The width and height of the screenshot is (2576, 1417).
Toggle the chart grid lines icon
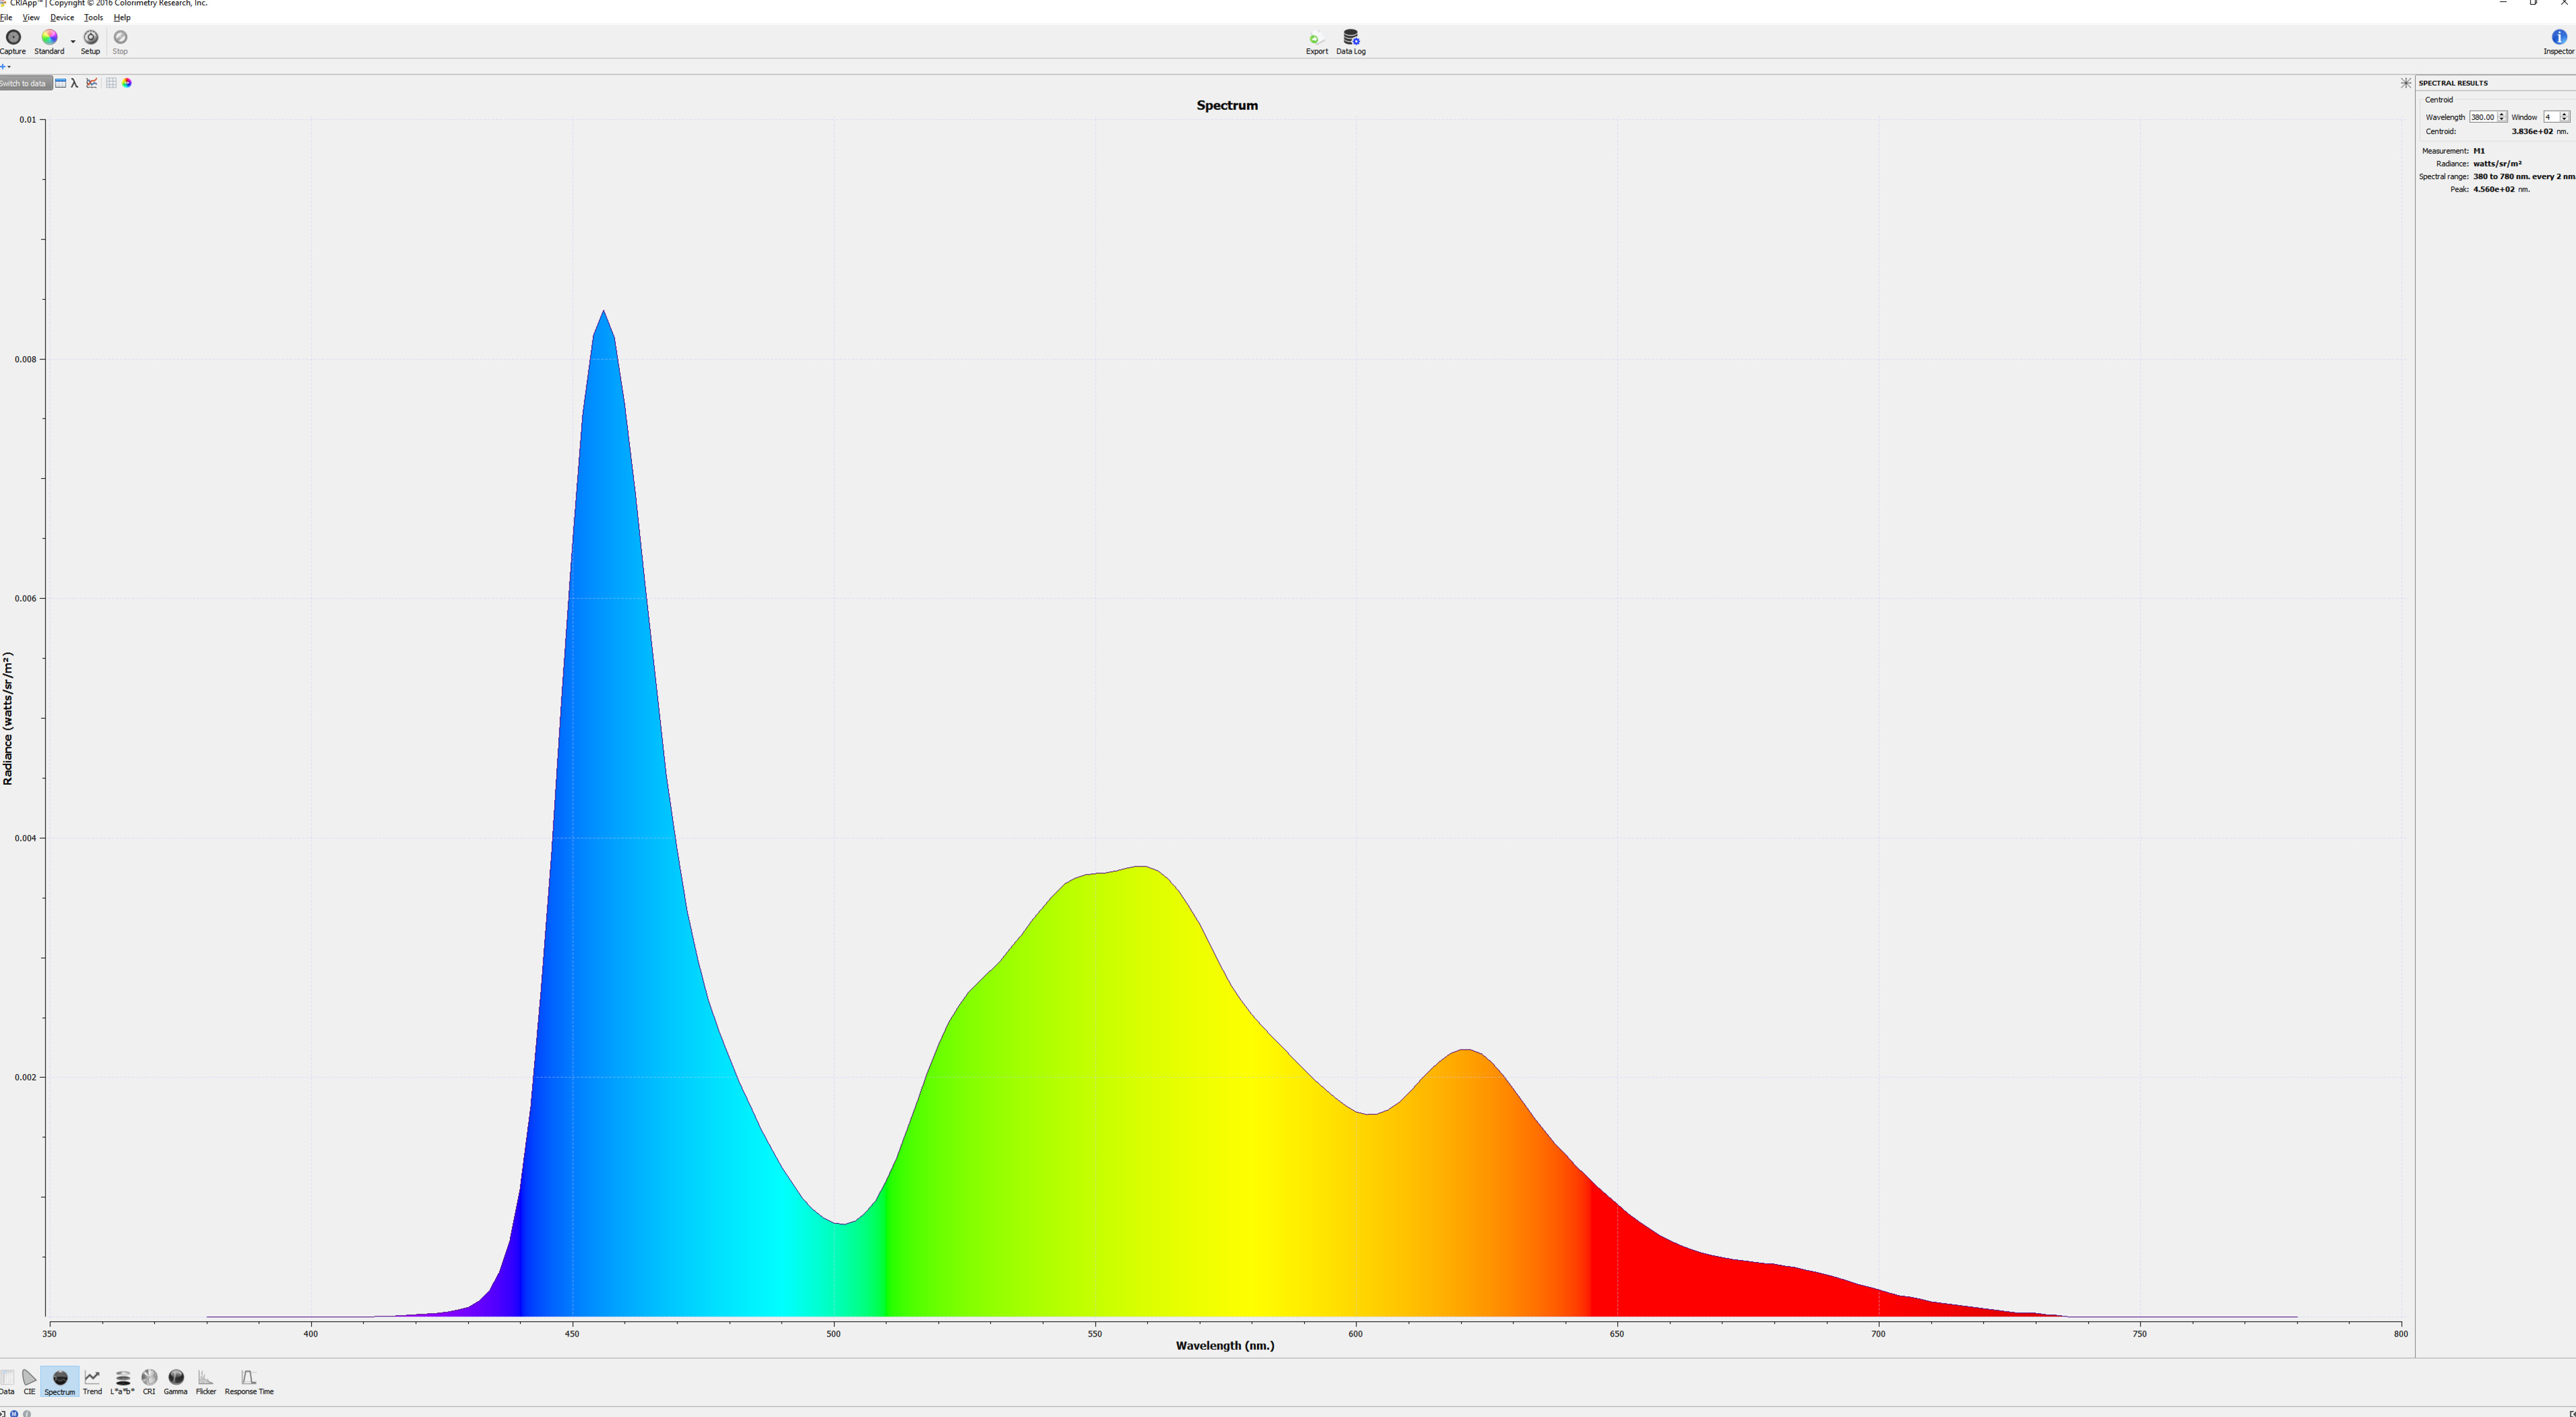point(111,83)
